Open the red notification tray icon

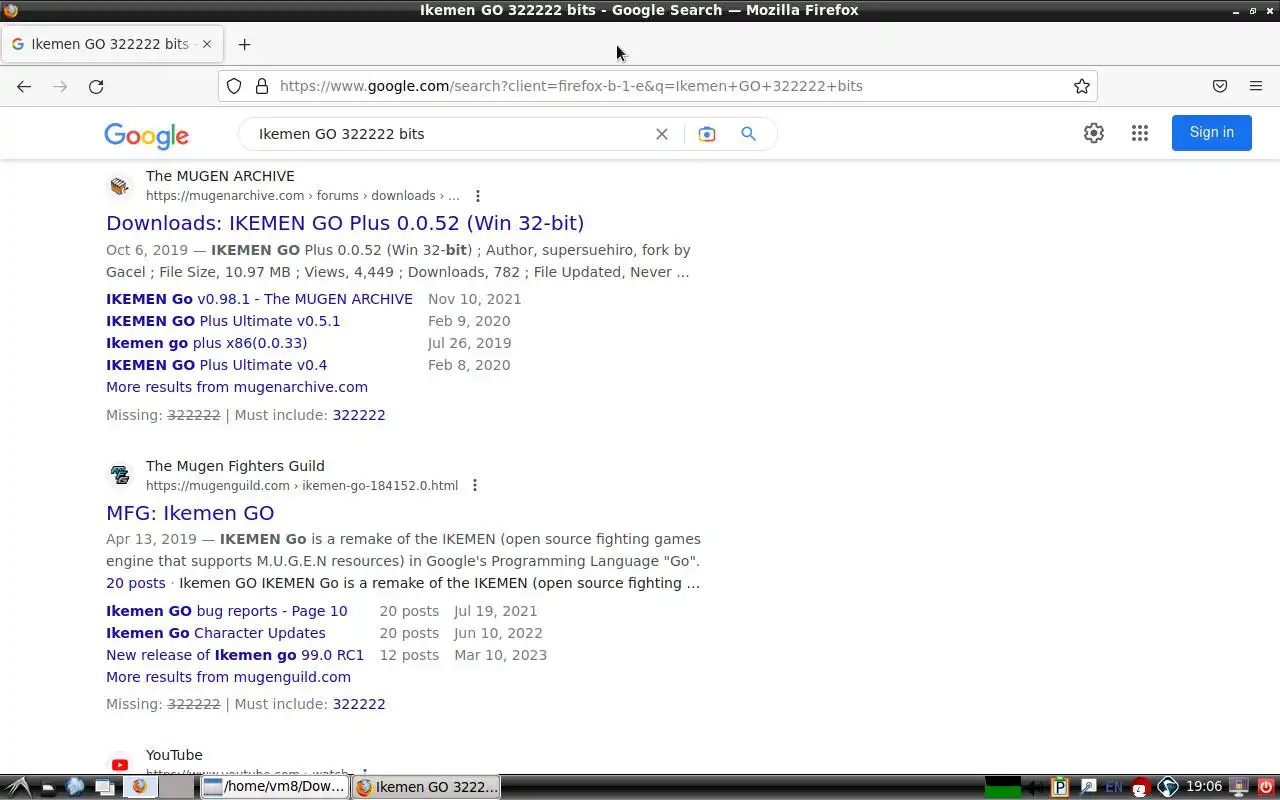(x=1140, y=787)
